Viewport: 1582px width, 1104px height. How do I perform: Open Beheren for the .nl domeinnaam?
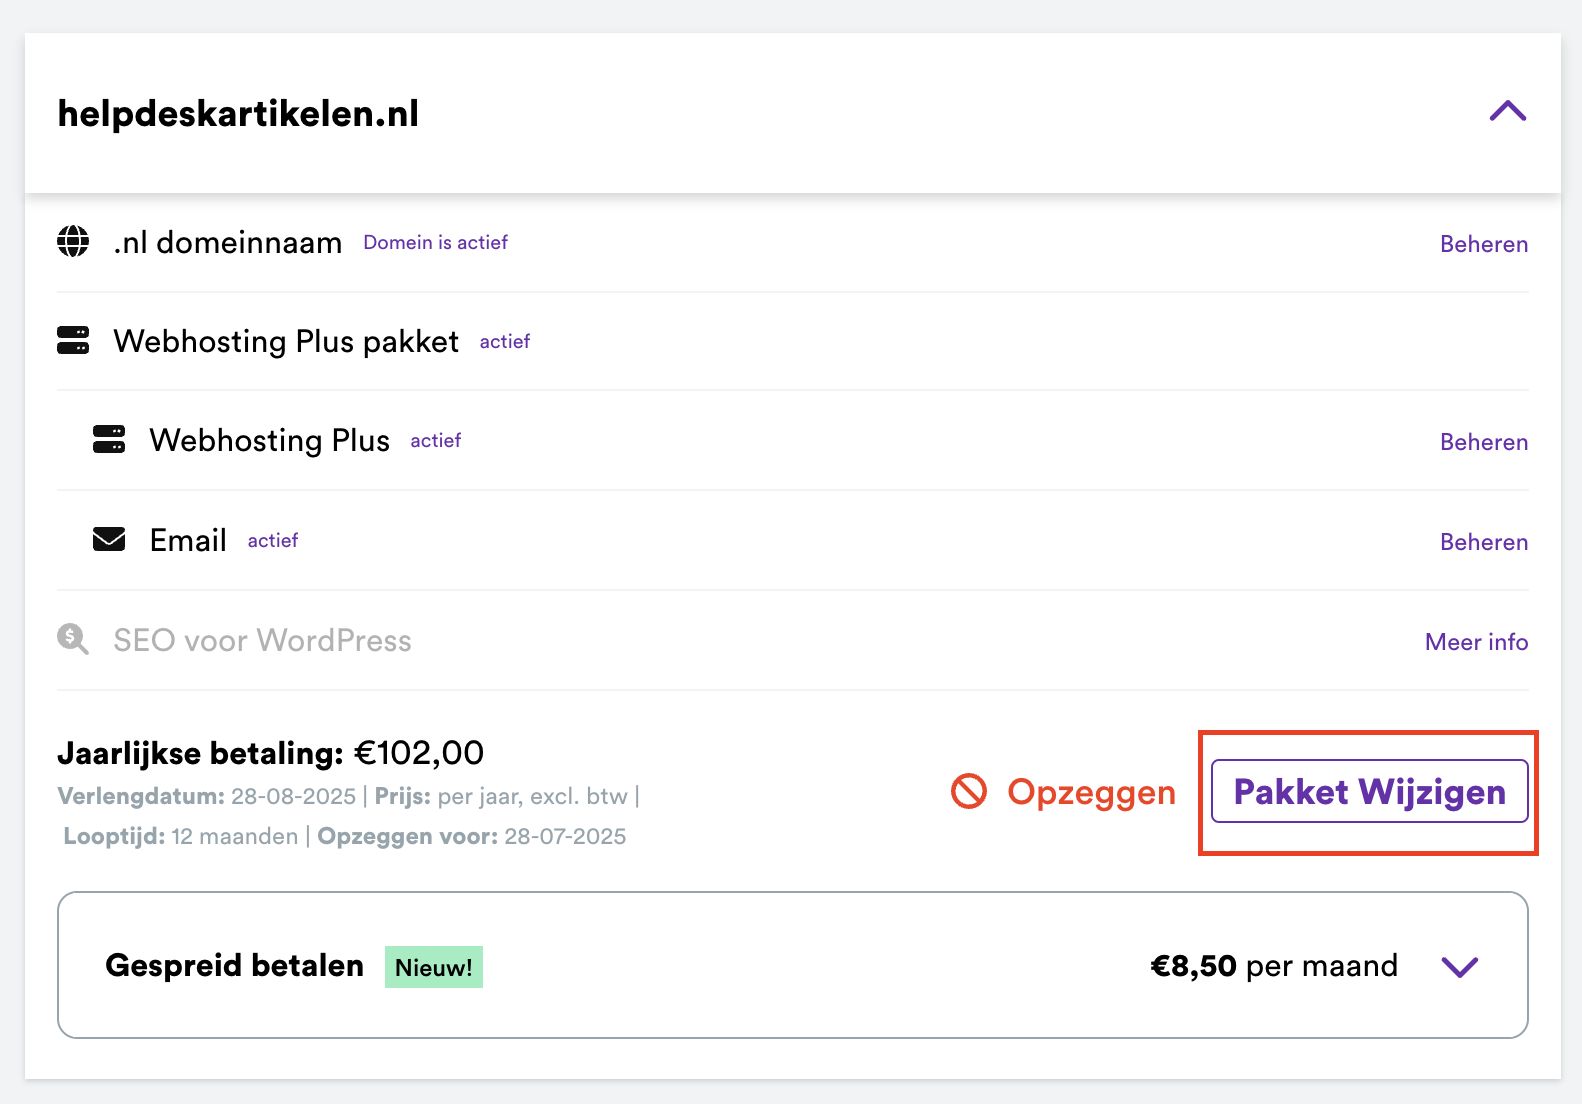pyautogui.click(x=1483, y=244)
